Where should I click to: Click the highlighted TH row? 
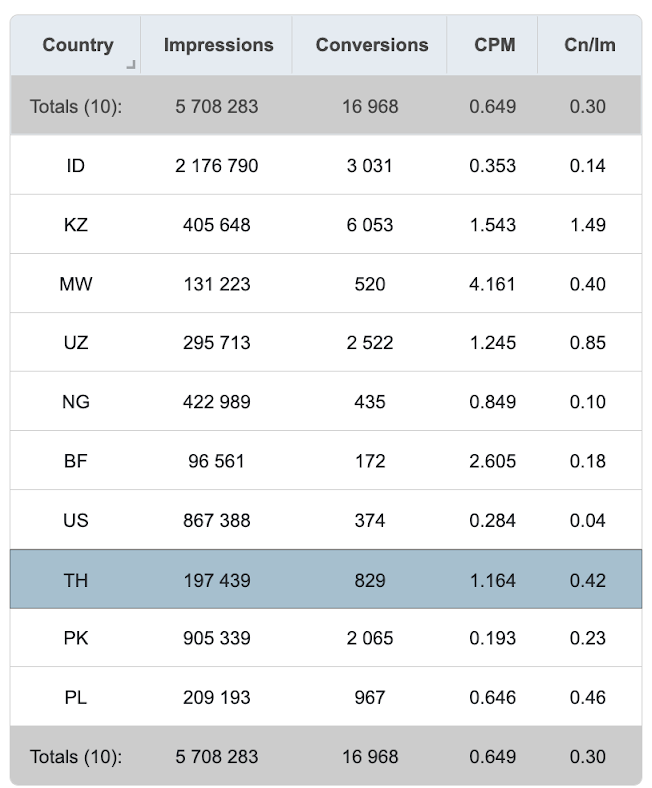(326, 579)
